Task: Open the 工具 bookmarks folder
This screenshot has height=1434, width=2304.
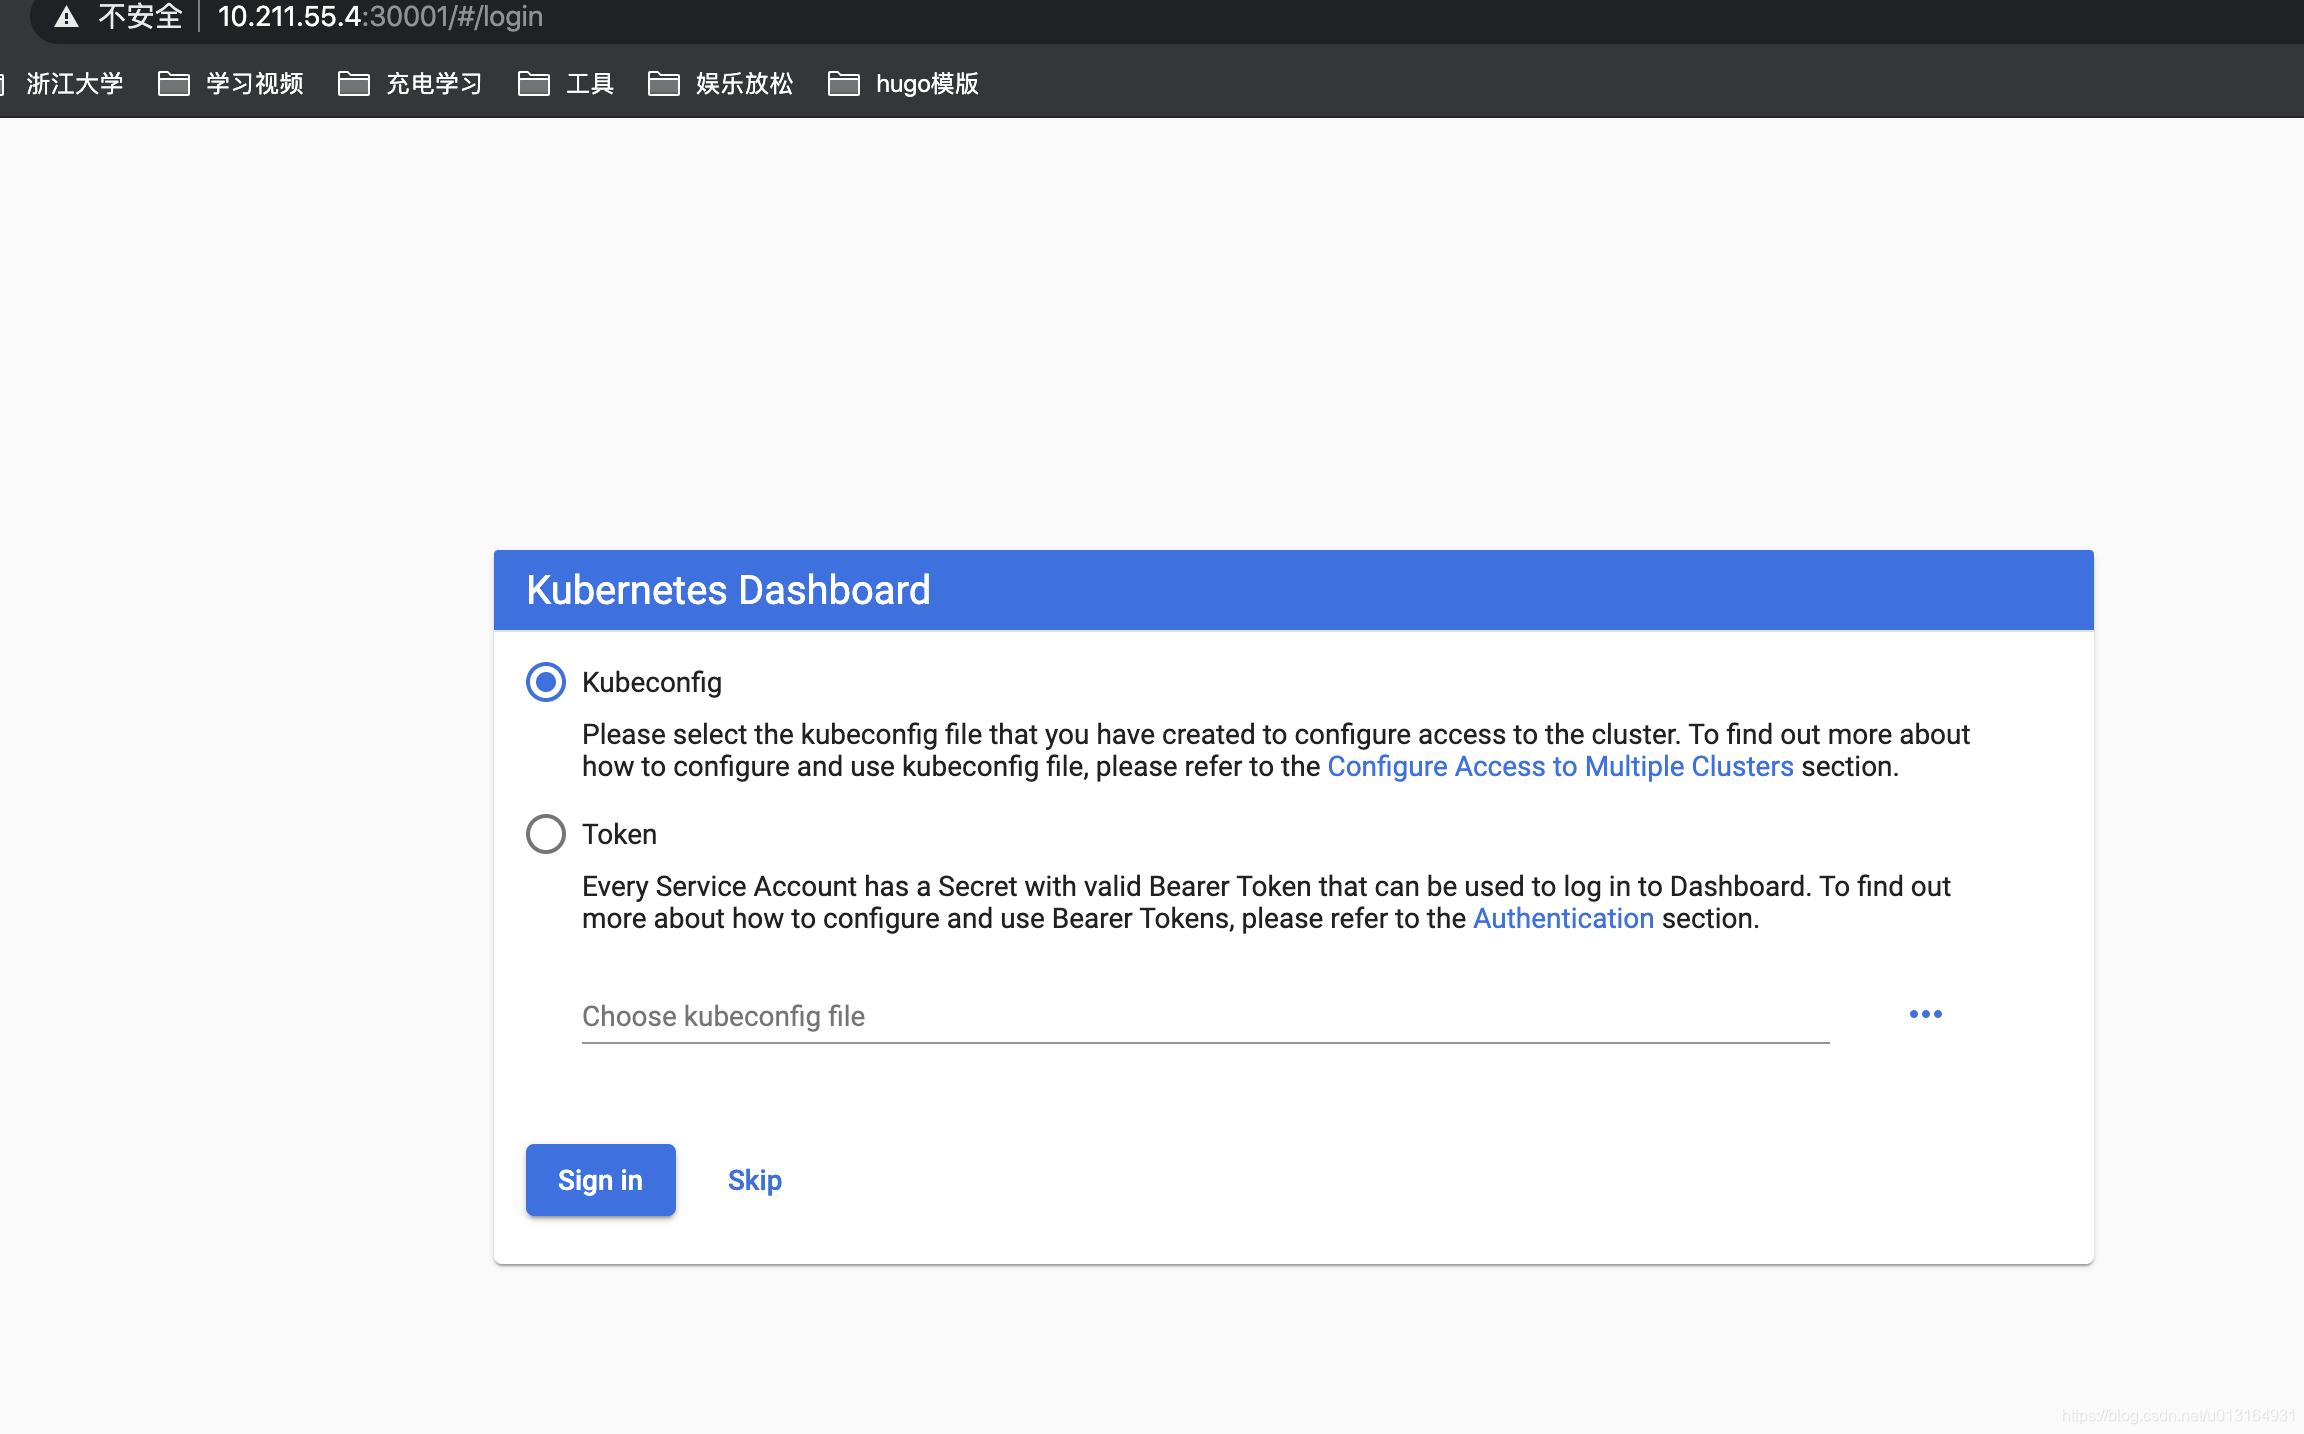Action: (589, 84)
